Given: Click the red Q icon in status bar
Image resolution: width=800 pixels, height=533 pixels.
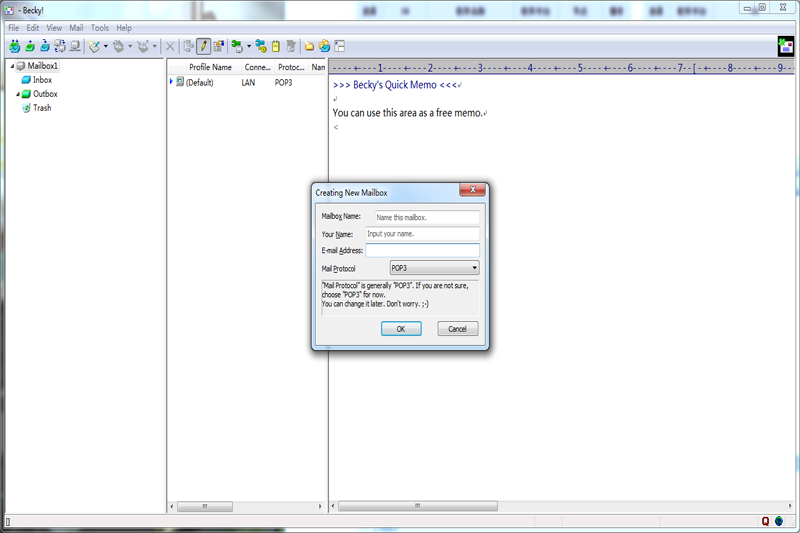Looking at the screenshot, I should click(765, 521).
